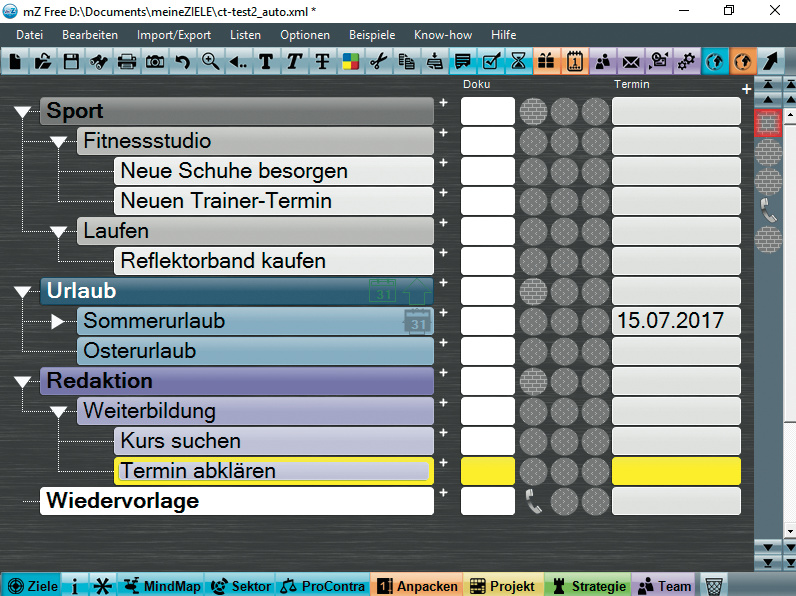Open the Import/Export menu

click(x=174, y=35)
